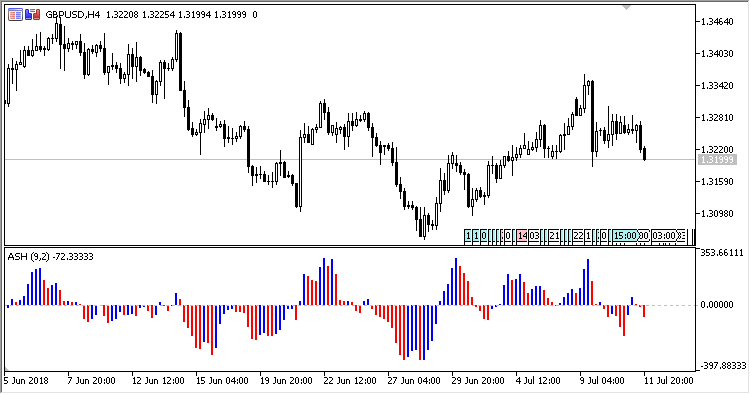Click the 11 Jul 20:00 time label
The height and width of the screenshot is (394, 750).
pos(669,381)
